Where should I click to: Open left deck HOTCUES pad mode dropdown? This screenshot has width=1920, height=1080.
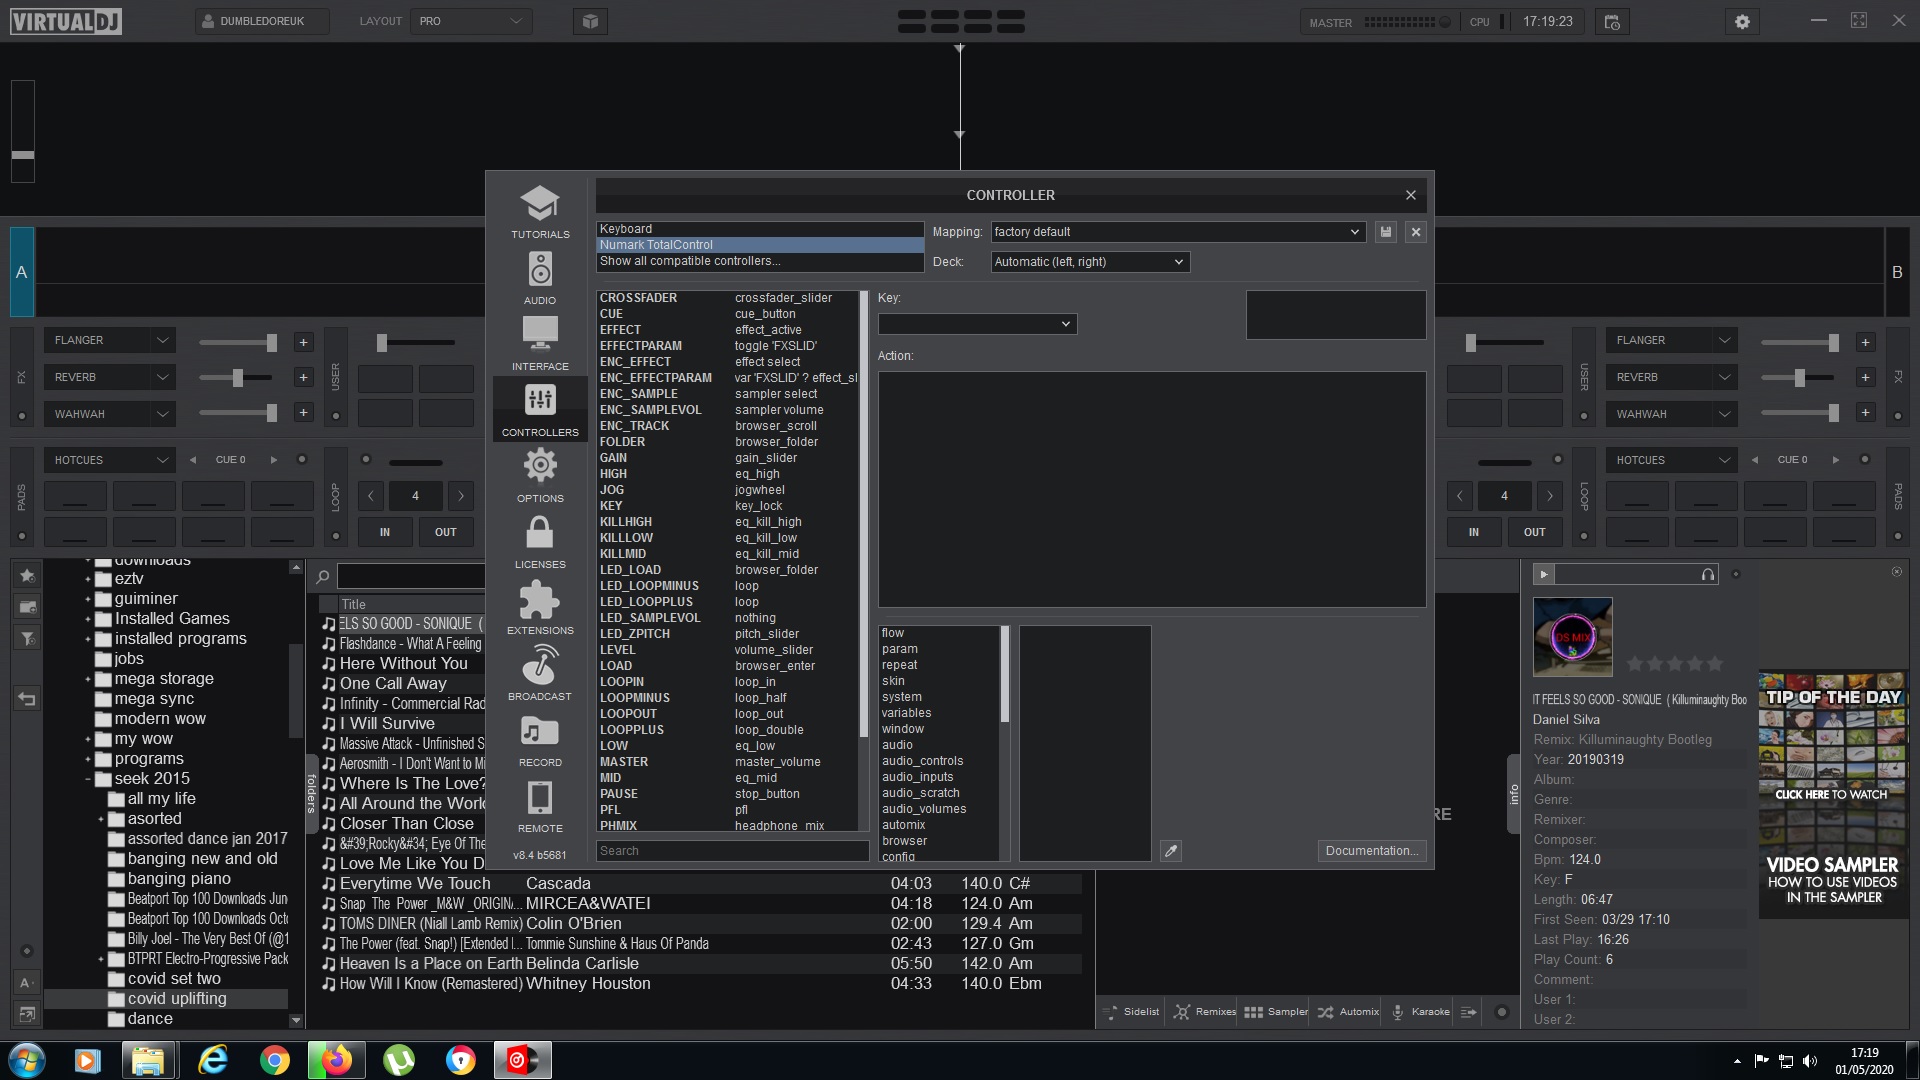tap(110, 460)
